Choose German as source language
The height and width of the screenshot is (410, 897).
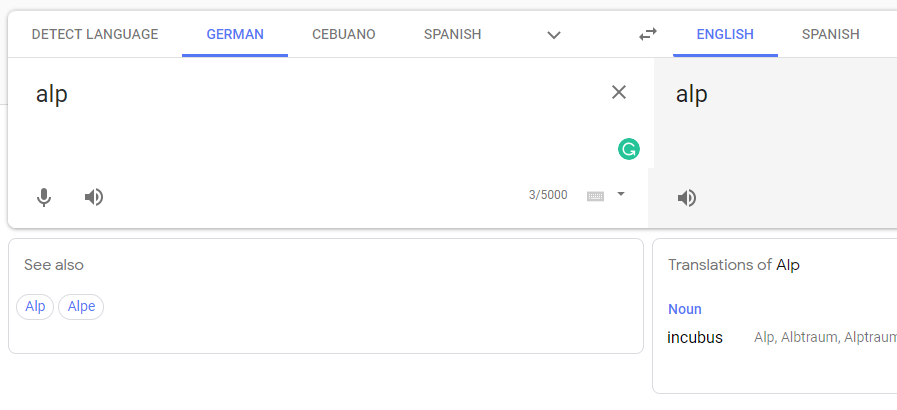[x=235, y=34]
